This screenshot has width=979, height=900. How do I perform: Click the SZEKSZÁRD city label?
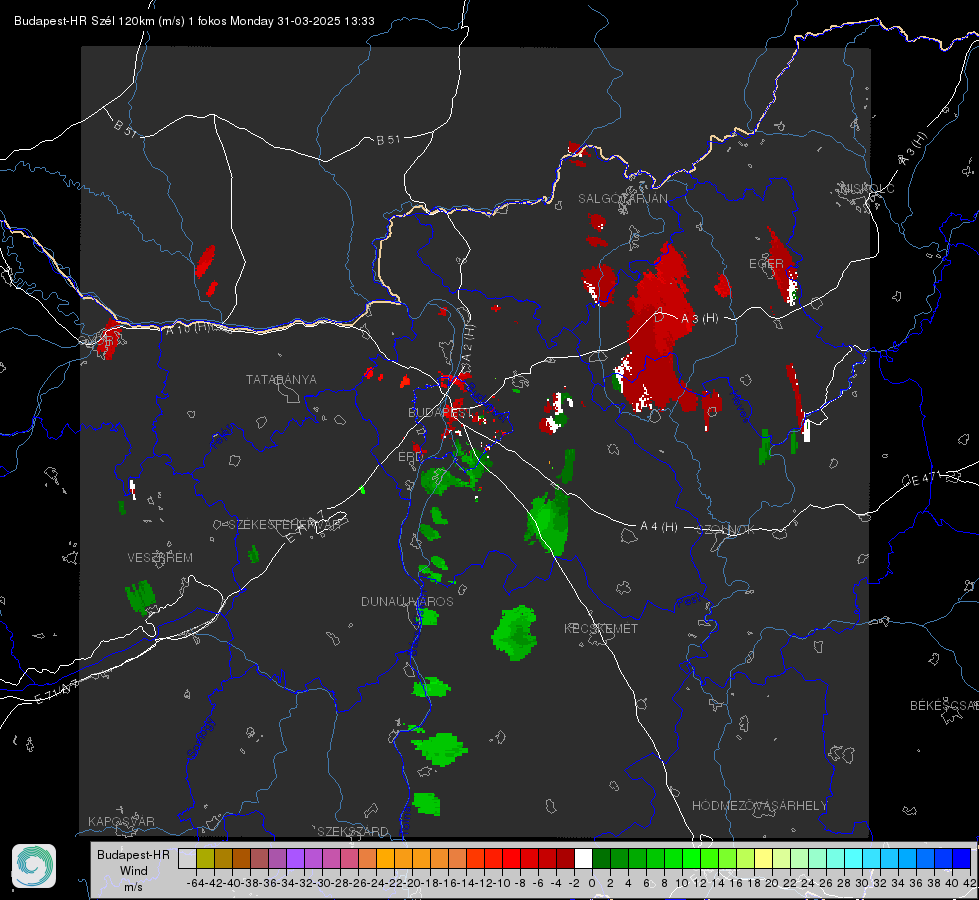tap(353, 831)
